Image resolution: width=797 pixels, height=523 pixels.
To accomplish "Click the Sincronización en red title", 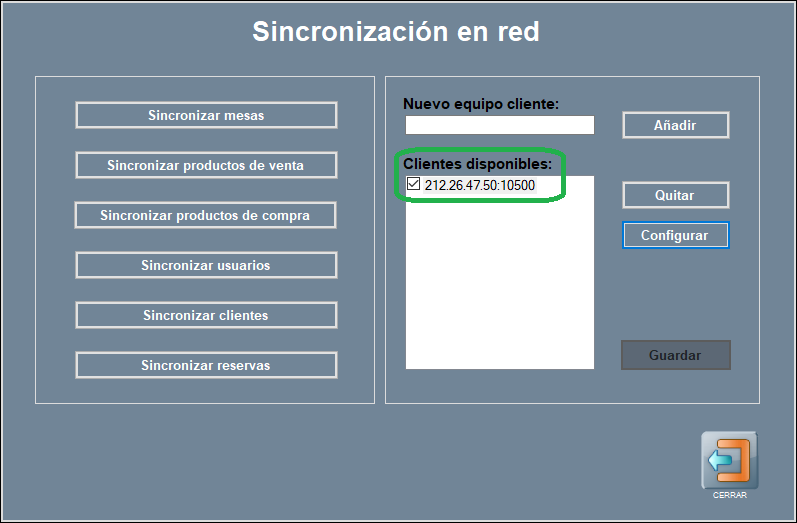I will (396, 32).
